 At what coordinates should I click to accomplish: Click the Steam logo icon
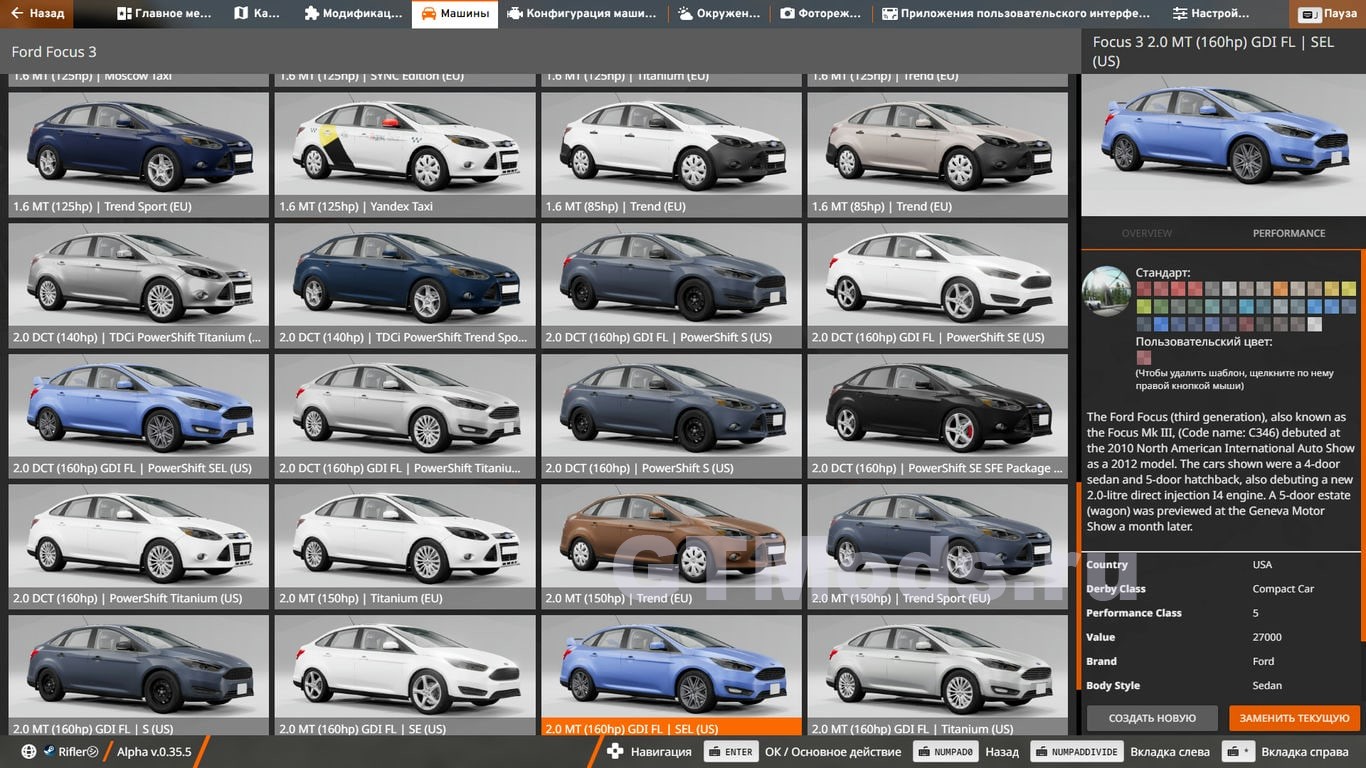click(48, 752)
